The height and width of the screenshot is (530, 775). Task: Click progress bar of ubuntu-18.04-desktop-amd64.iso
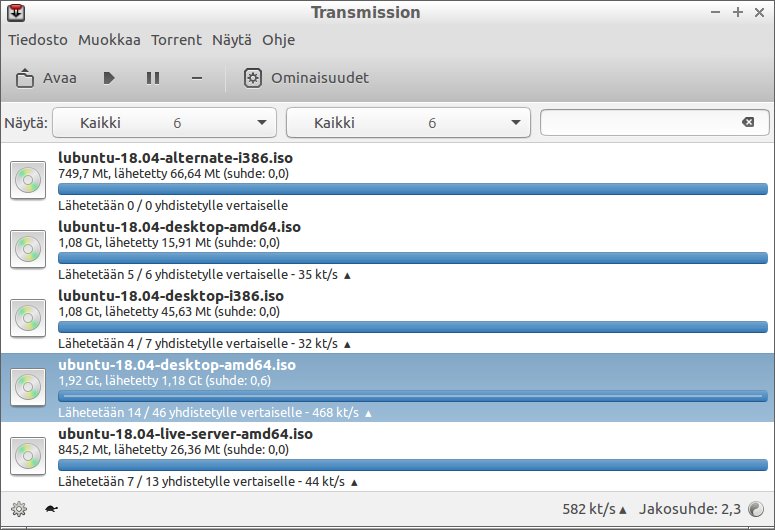point(413,396)
